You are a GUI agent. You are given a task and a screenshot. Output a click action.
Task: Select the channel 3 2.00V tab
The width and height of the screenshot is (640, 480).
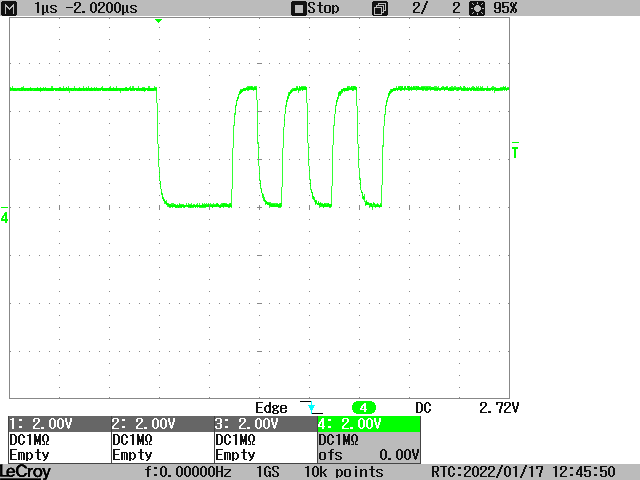tap(265, 424)
